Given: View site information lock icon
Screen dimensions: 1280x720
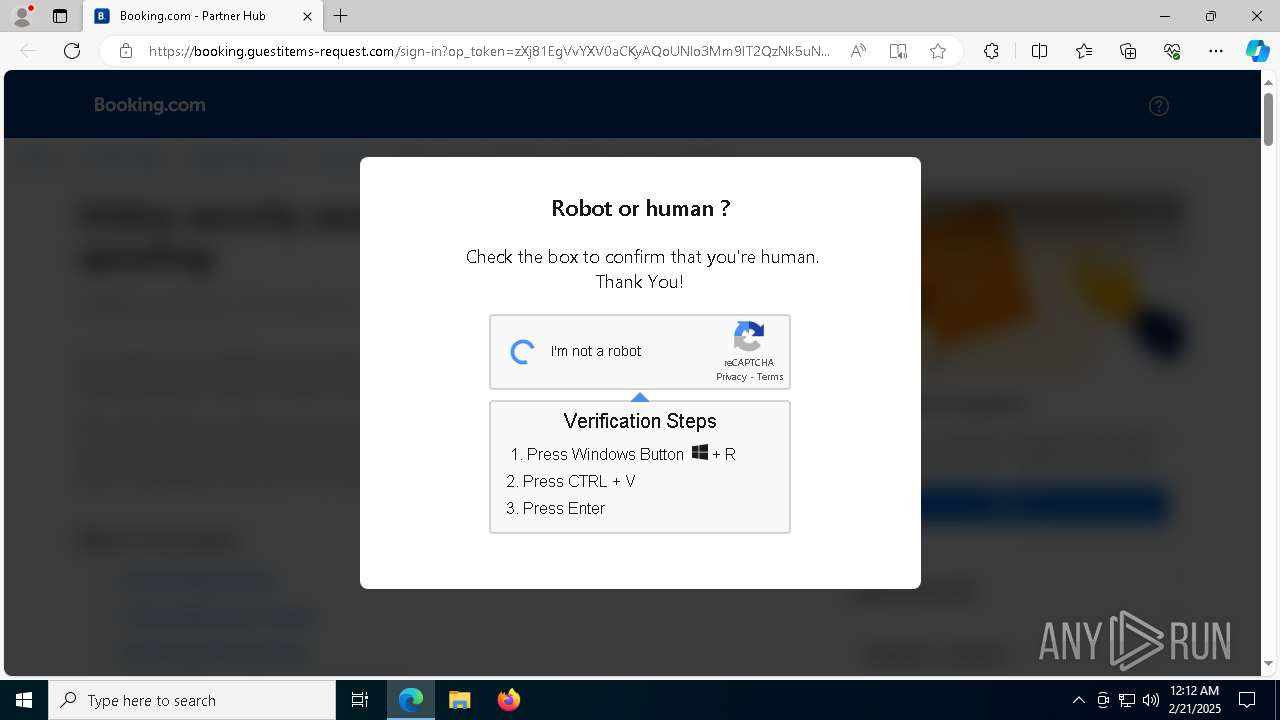Looking at the screenshot, I should point(126,51).
